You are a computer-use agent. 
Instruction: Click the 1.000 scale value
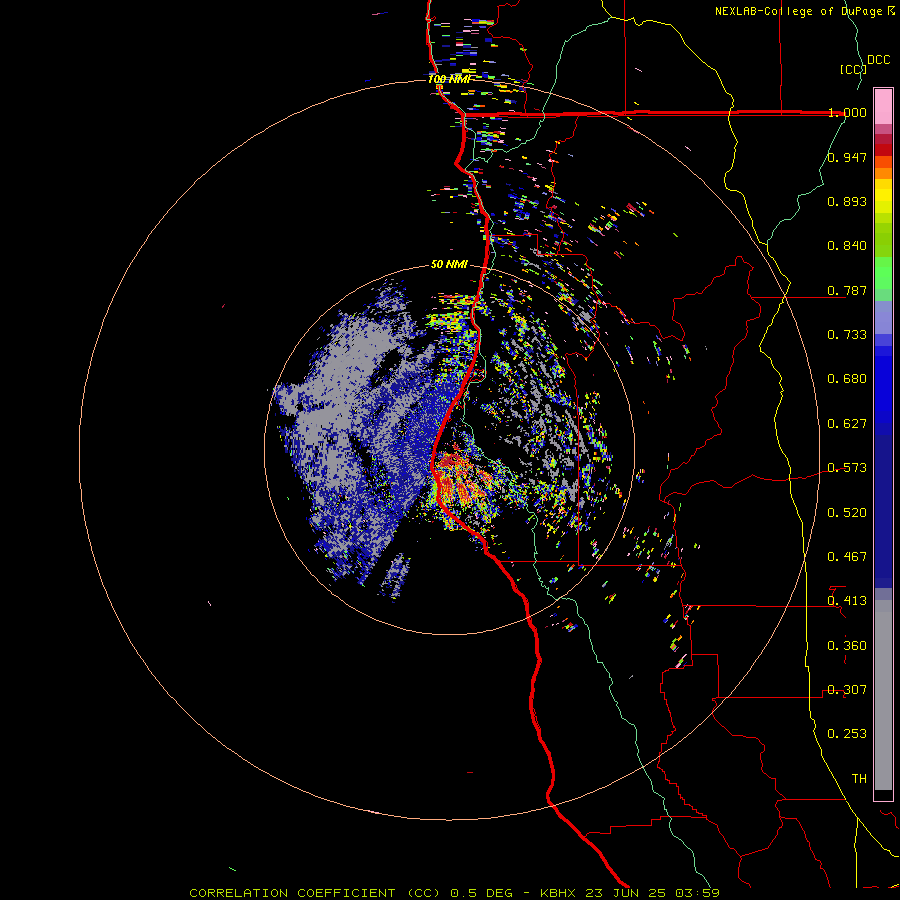click(x=847, y=112)
